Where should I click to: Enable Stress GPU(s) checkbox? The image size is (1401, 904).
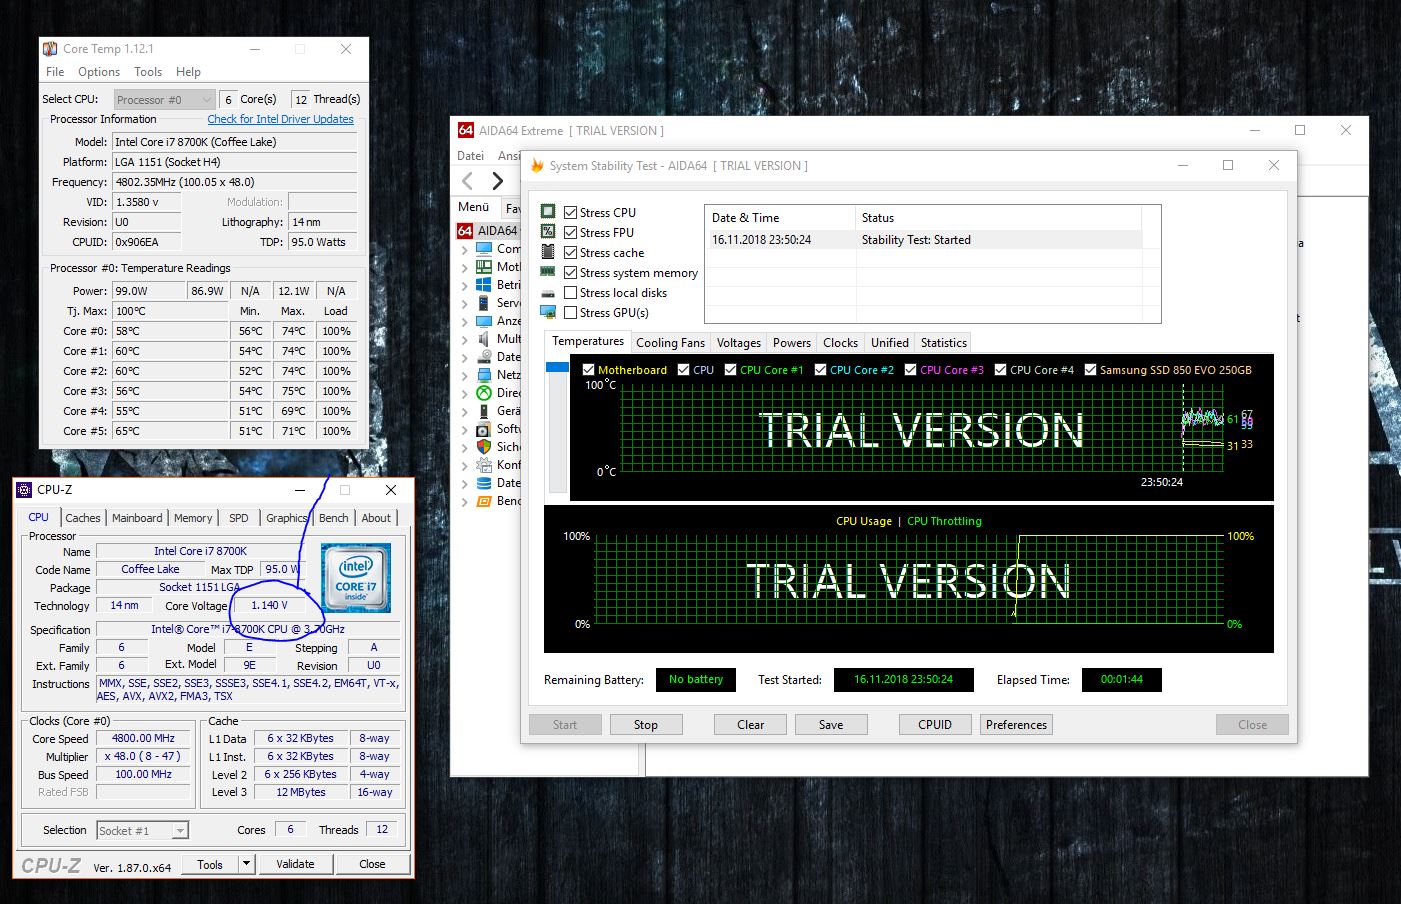point(570,312)
